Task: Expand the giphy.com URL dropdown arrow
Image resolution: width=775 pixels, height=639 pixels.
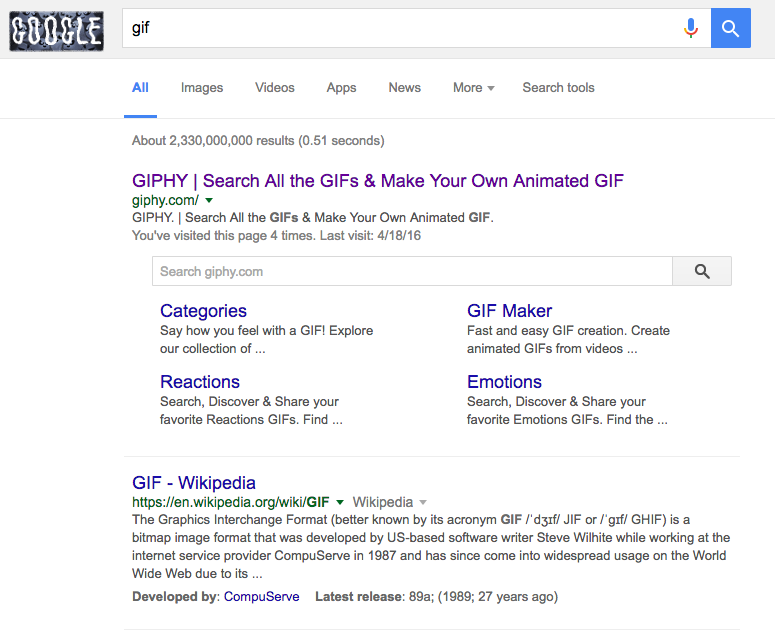Action: tap(209, 200)
